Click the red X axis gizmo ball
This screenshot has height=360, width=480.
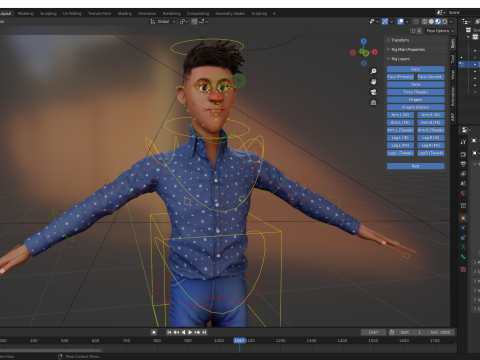(375, 52)
